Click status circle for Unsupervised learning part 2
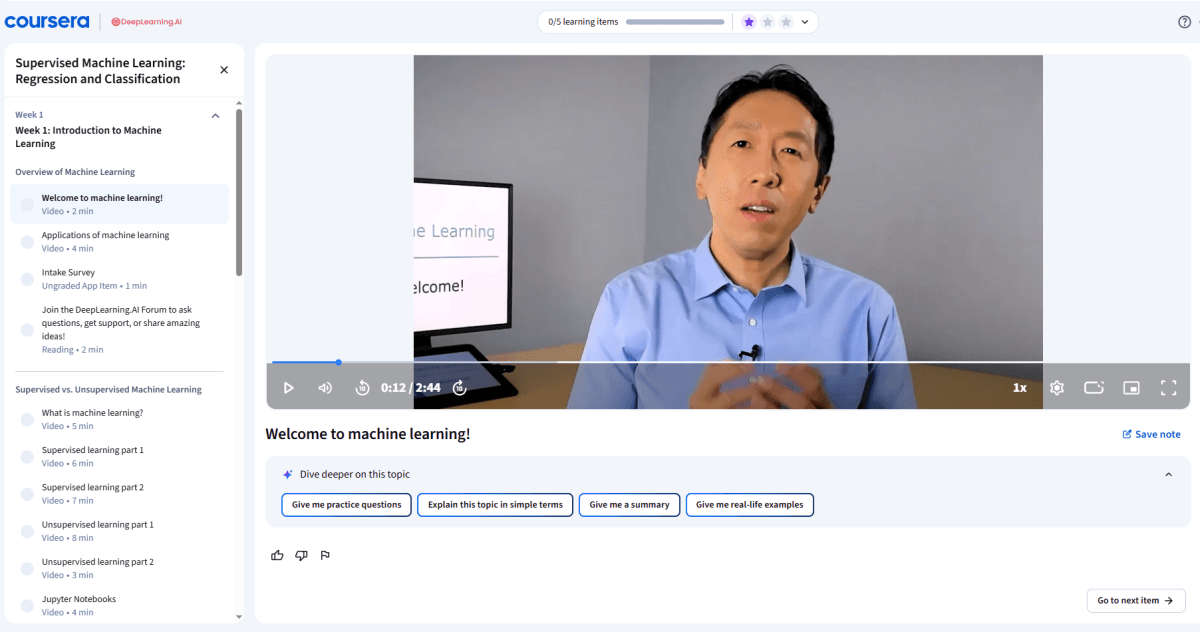The height and width of the screenshot is (632, 1200). coord(27,569)
